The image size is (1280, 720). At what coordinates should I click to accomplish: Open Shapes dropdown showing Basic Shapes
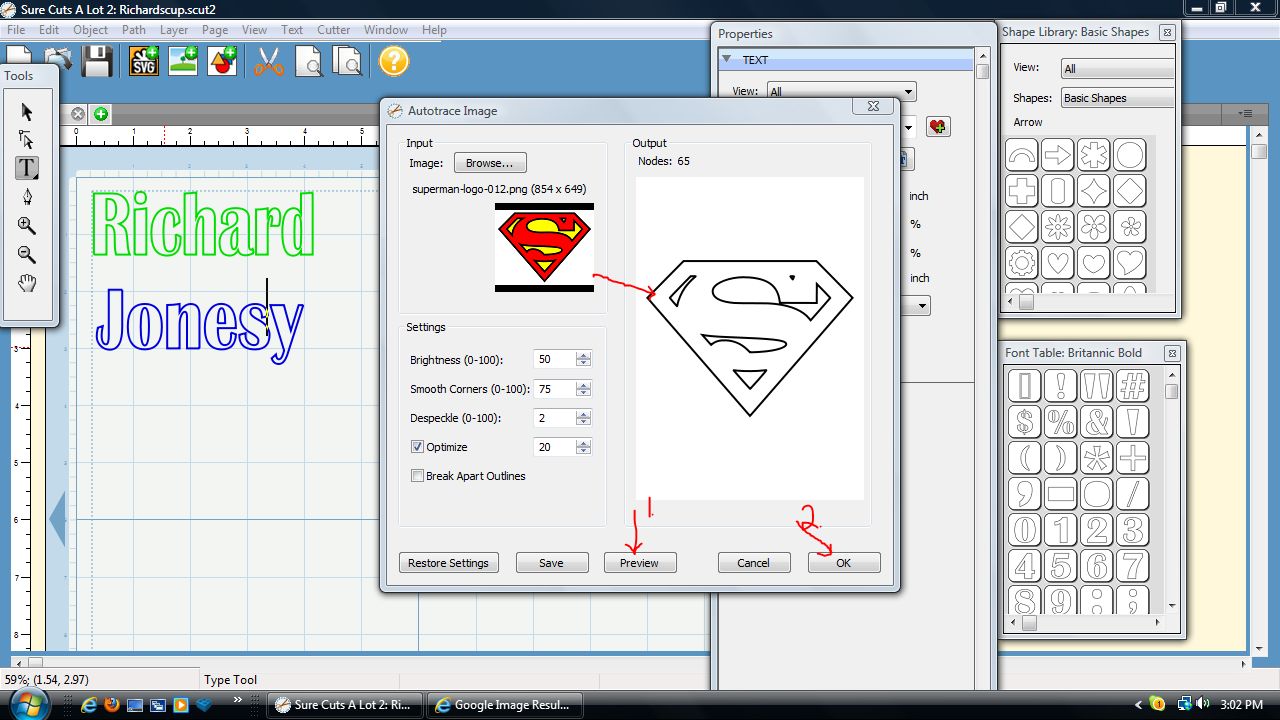click(1117, 98)
